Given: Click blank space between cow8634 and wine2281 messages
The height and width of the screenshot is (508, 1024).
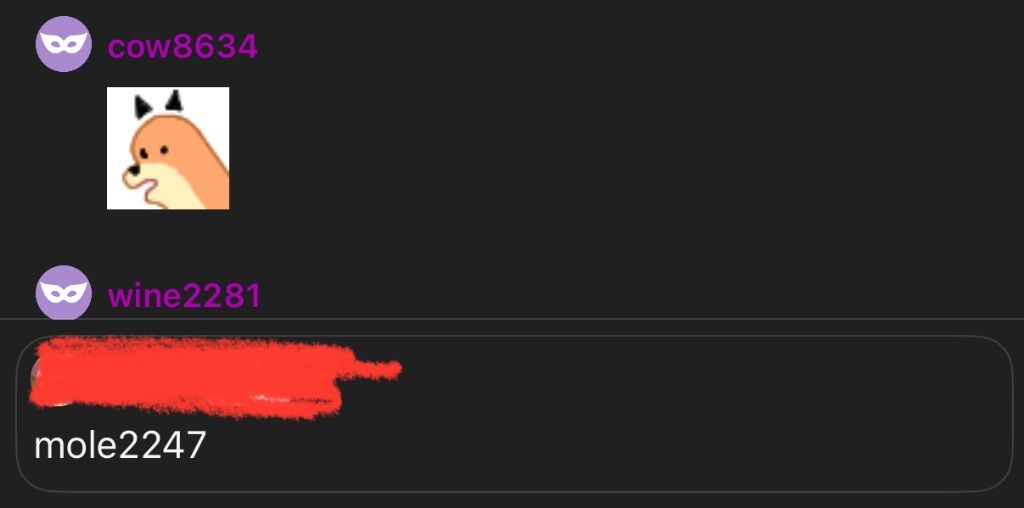Looking at the screenshot, I should click(x=512, y=236).
